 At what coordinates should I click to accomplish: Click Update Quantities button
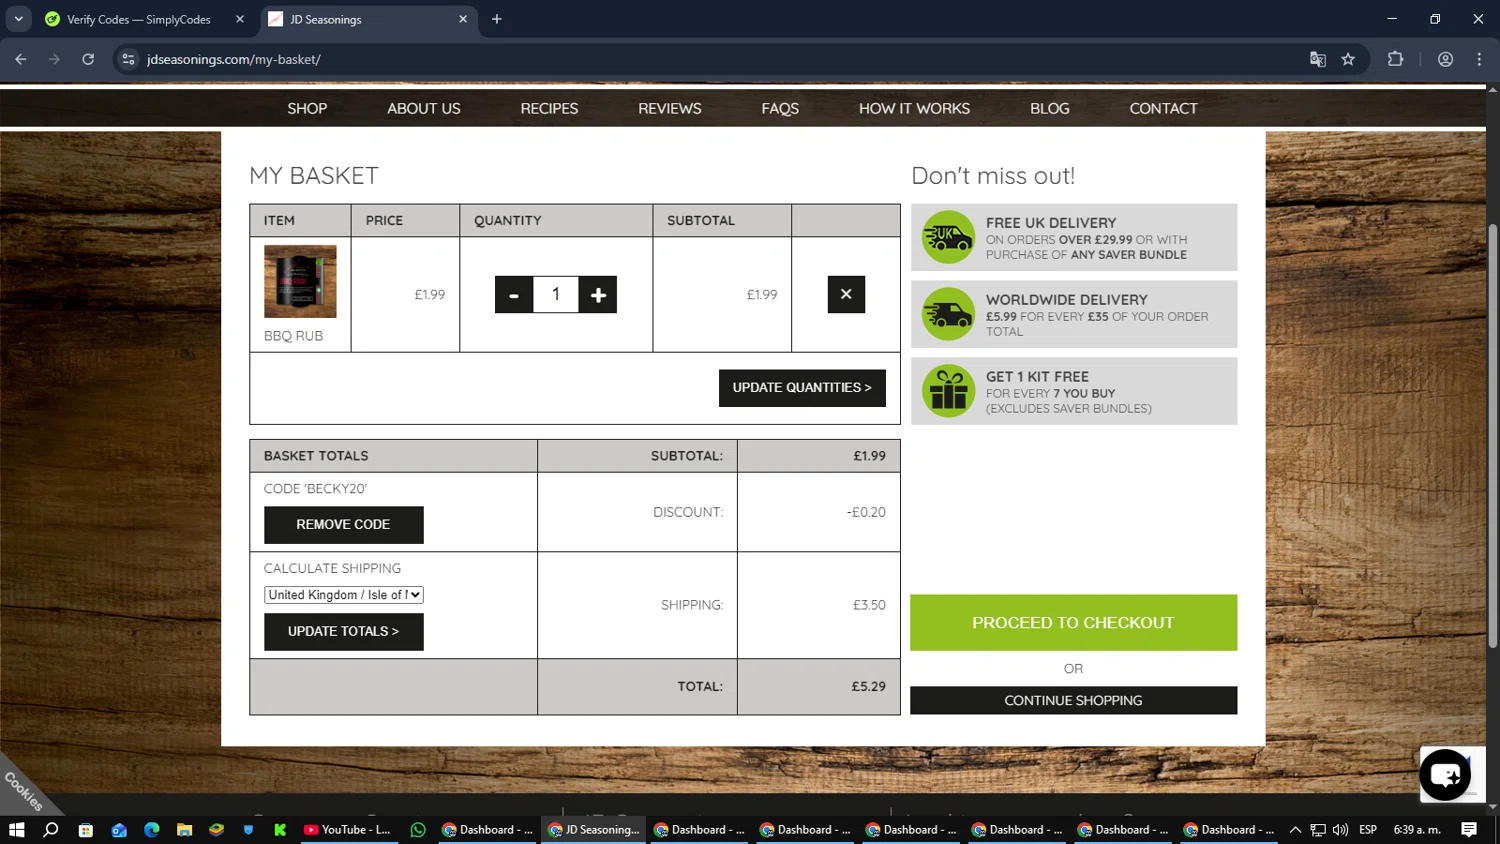(x=802, y=388)
